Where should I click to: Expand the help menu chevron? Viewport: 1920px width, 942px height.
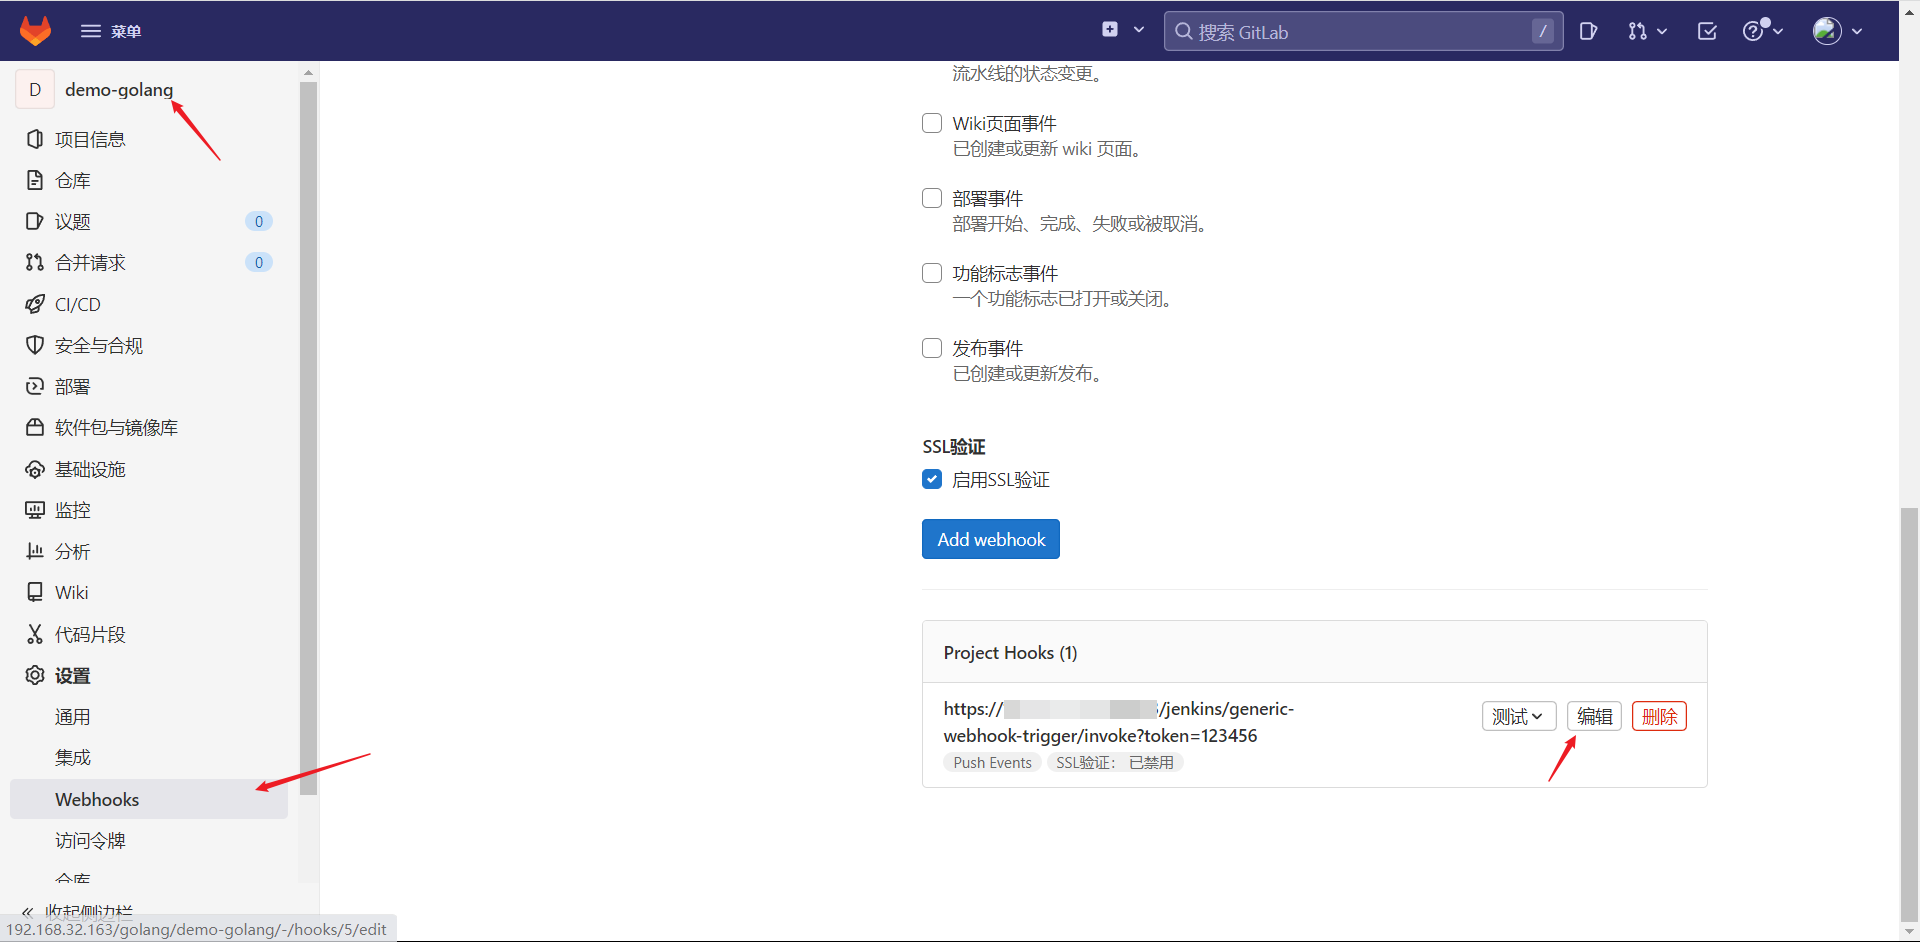[x=1778, y=31]
